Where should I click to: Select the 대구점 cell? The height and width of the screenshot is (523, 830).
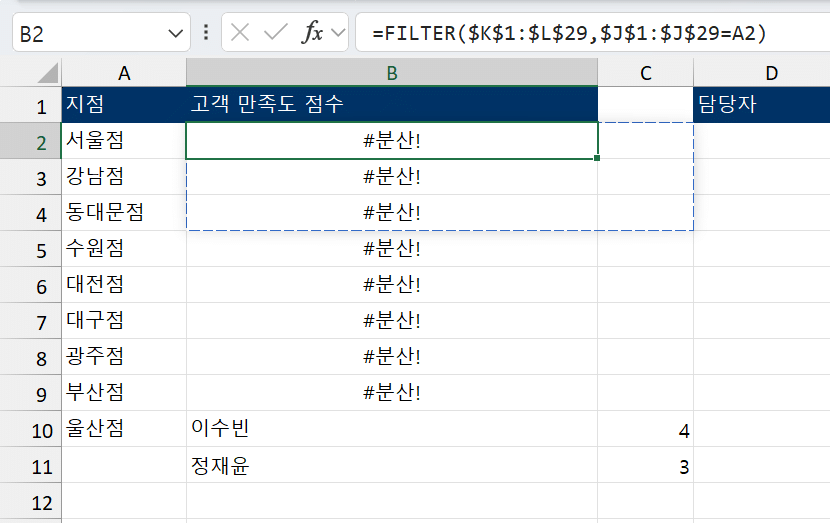click(124, 321)
